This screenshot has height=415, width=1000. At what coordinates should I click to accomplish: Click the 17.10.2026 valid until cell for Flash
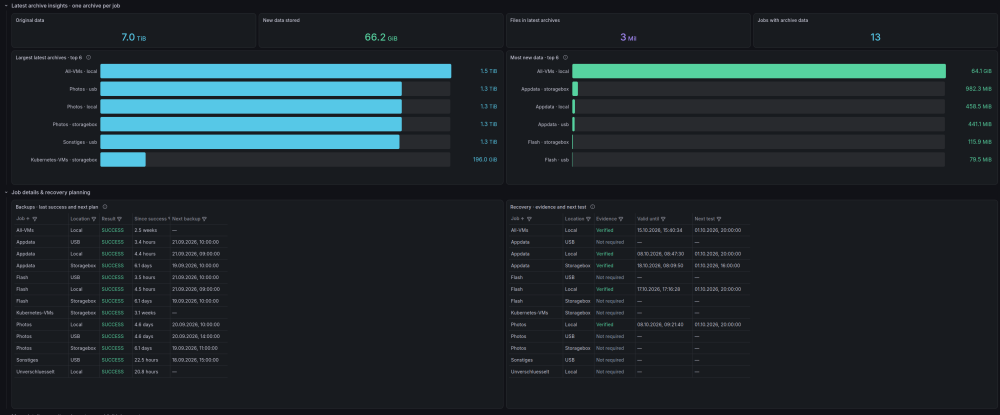point(663,289)
